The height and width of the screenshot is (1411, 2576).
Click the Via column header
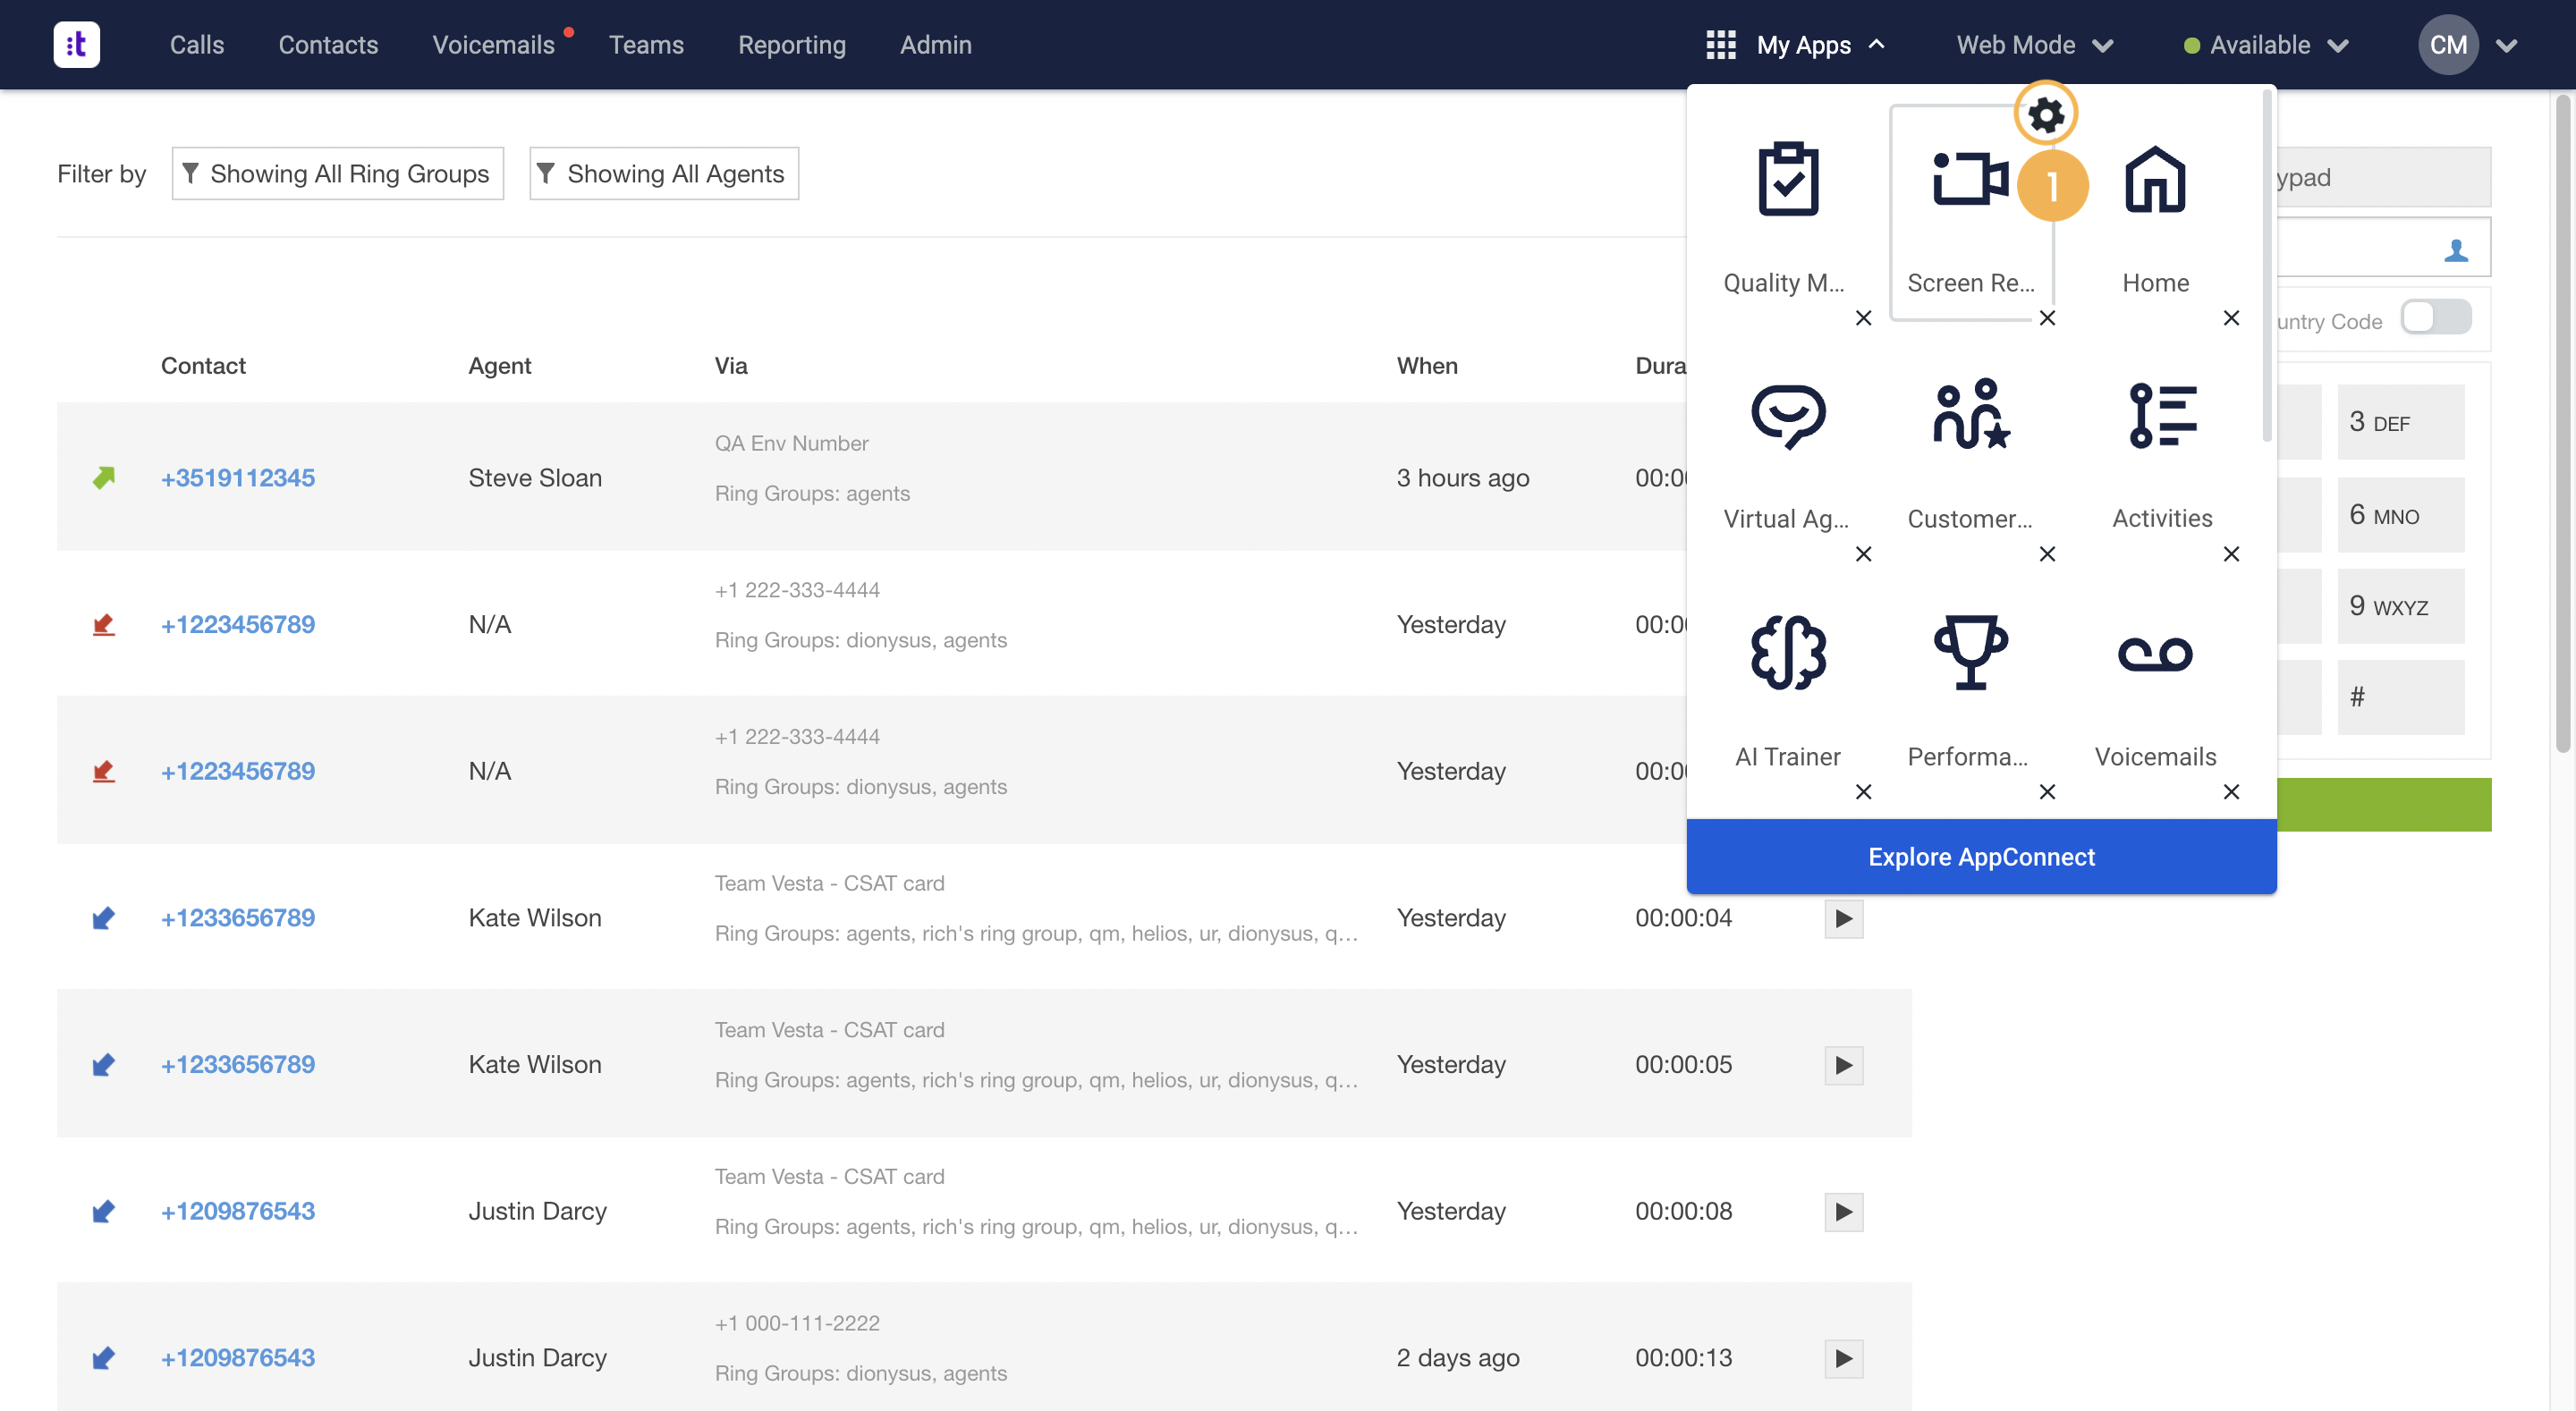(x=730, y=365)
